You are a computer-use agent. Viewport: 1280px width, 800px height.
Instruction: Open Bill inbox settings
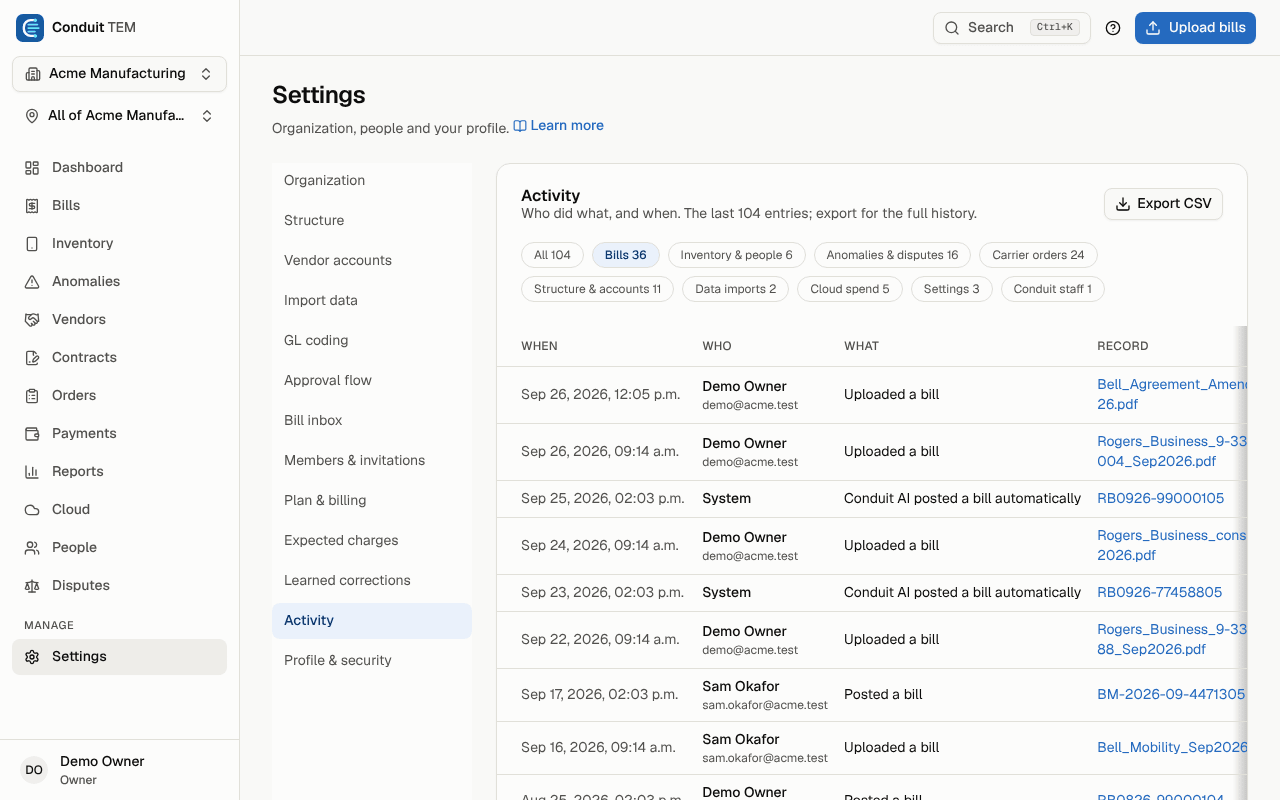tap(372, 421)
